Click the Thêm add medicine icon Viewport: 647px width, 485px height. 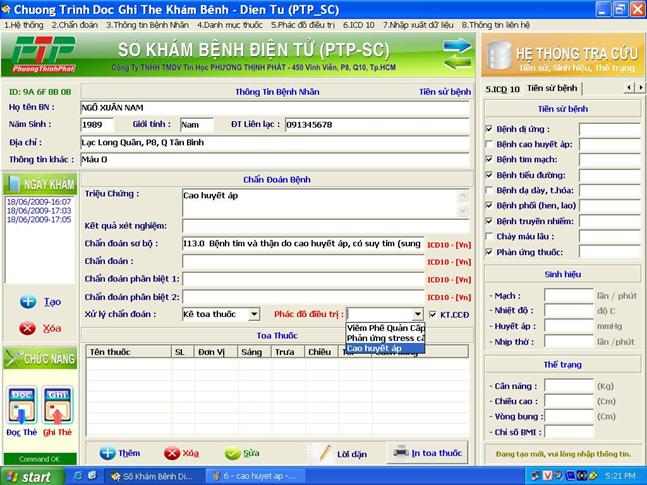click(x=107, y=453)
